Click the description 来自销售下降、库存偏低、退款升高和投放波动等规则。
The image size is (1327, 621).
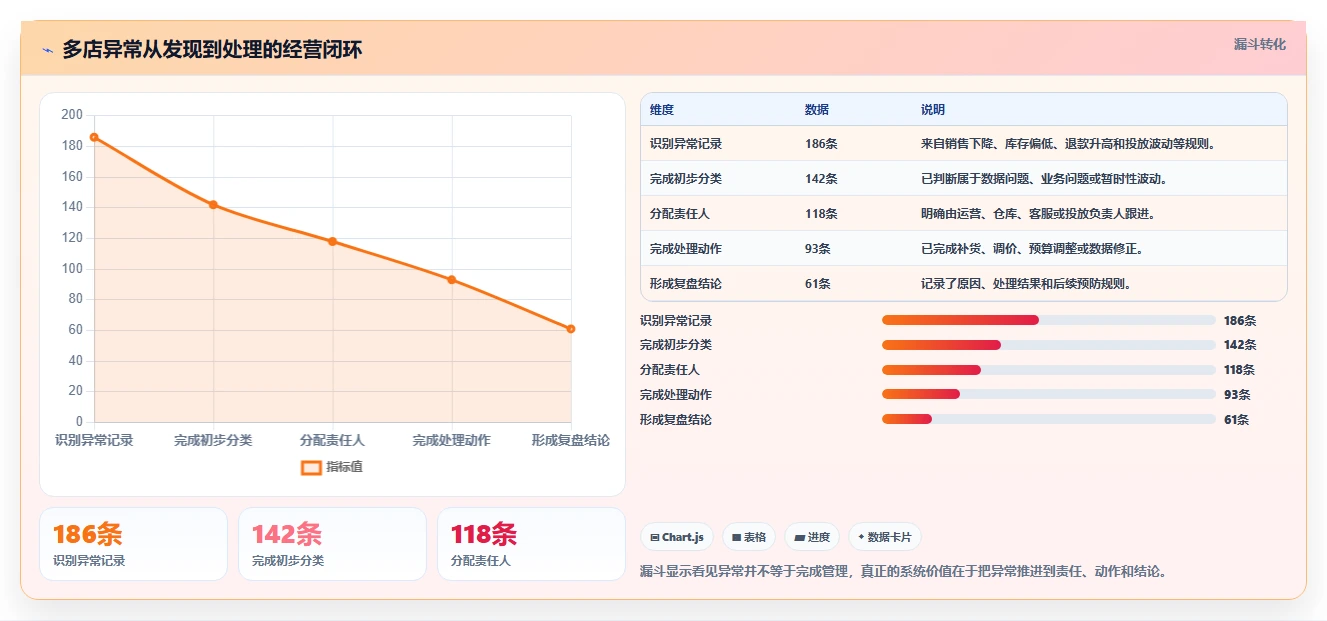click(1071, 144)
